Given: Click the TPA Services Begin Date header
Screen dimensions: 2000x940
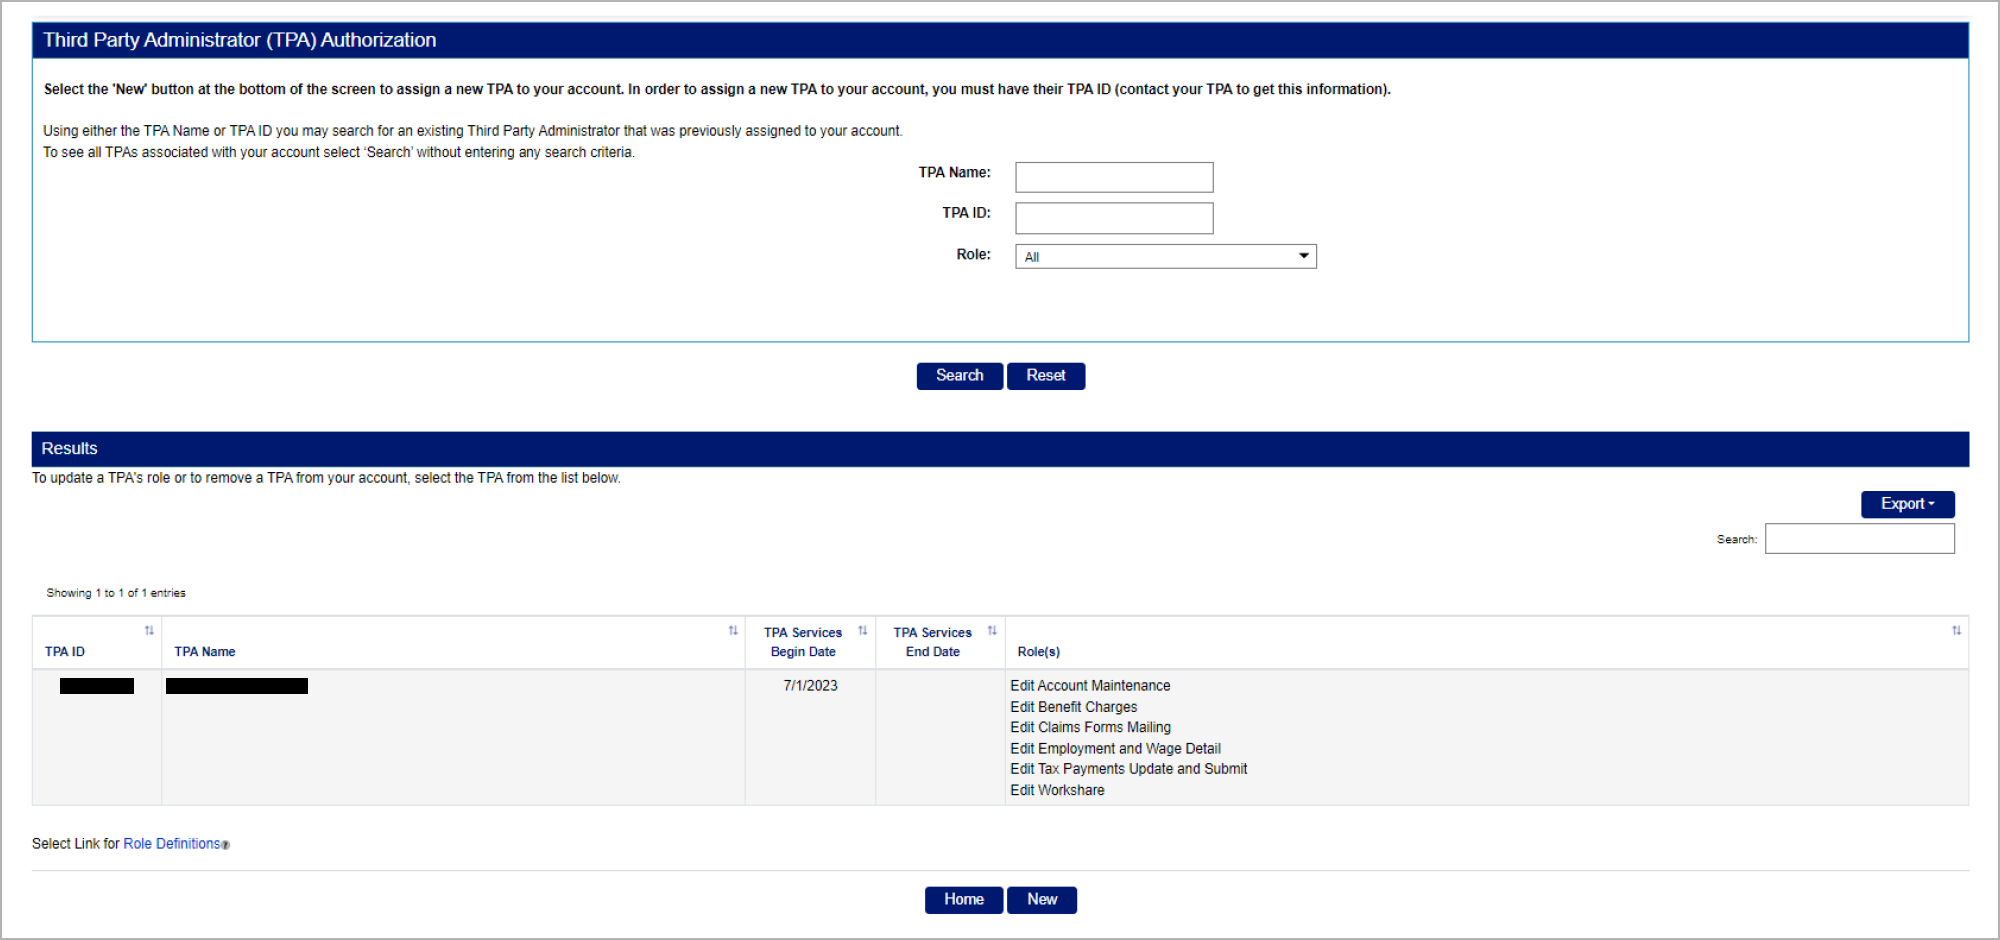Looking at the screenshot, I should pyautogui.click(x=803, y=642).
